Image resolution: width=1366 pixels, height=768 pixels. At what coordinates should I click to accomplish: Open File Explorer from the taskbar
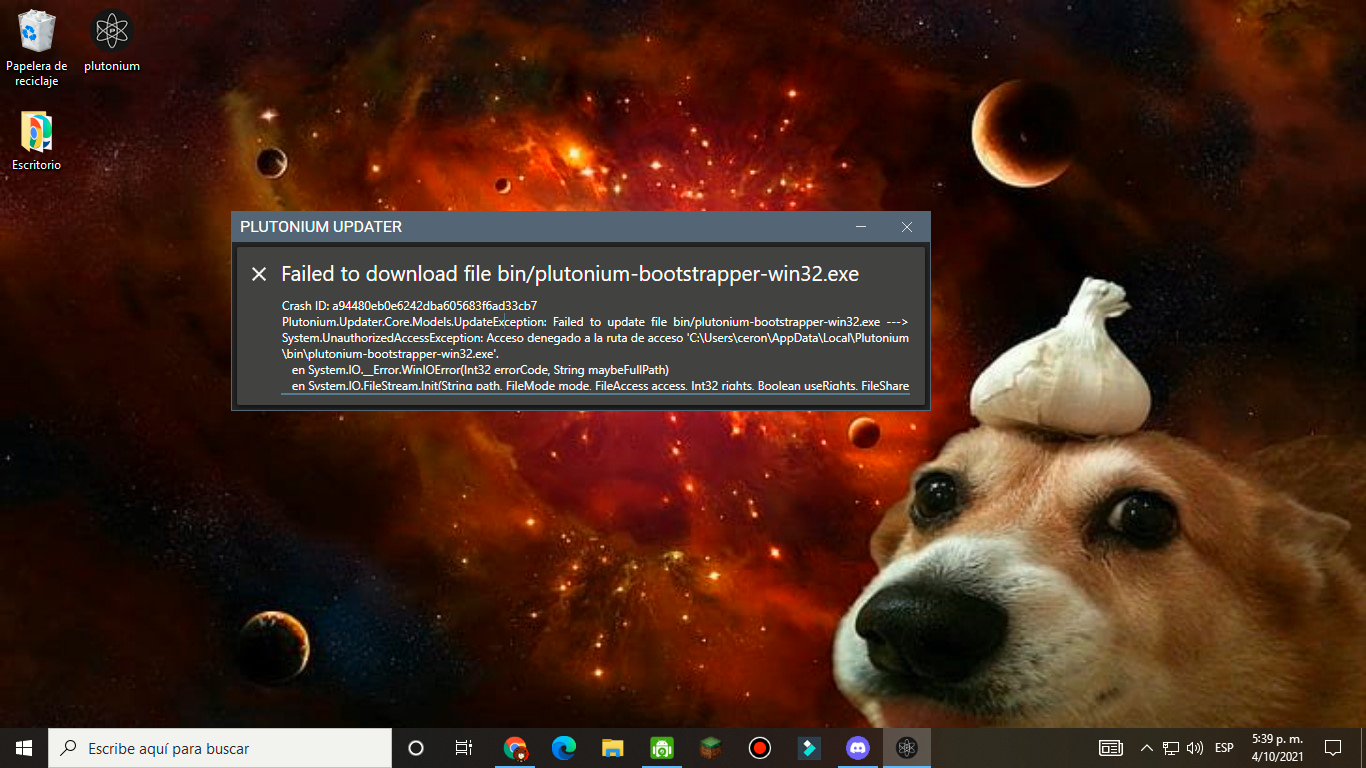coord(613,748)
